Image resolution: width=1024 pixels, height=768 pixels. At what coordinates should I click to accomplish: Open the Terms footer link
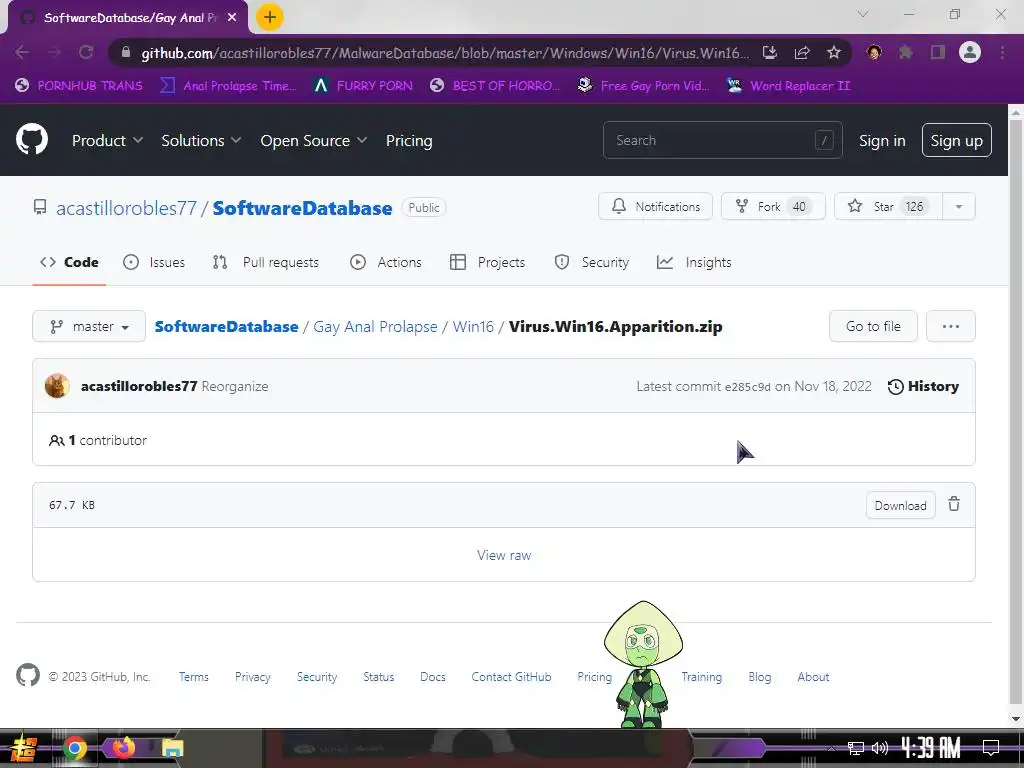(194, 677)
